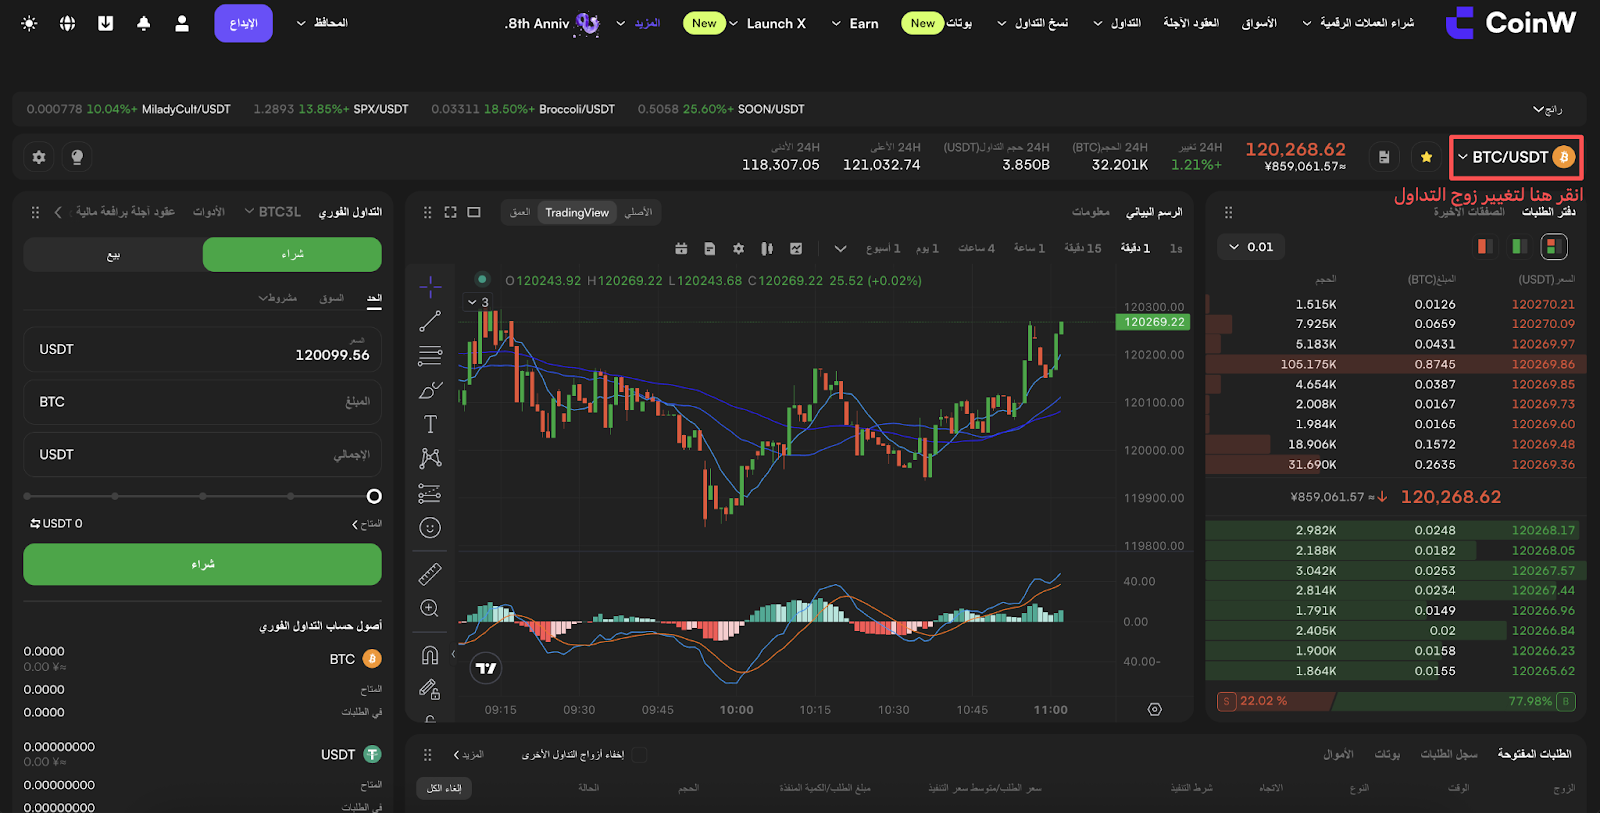Image resolution: width=1600 pixels, height=813 pixels.
Task: Open the BTC3L dropdown in trade panel
Action: [272, 212]
